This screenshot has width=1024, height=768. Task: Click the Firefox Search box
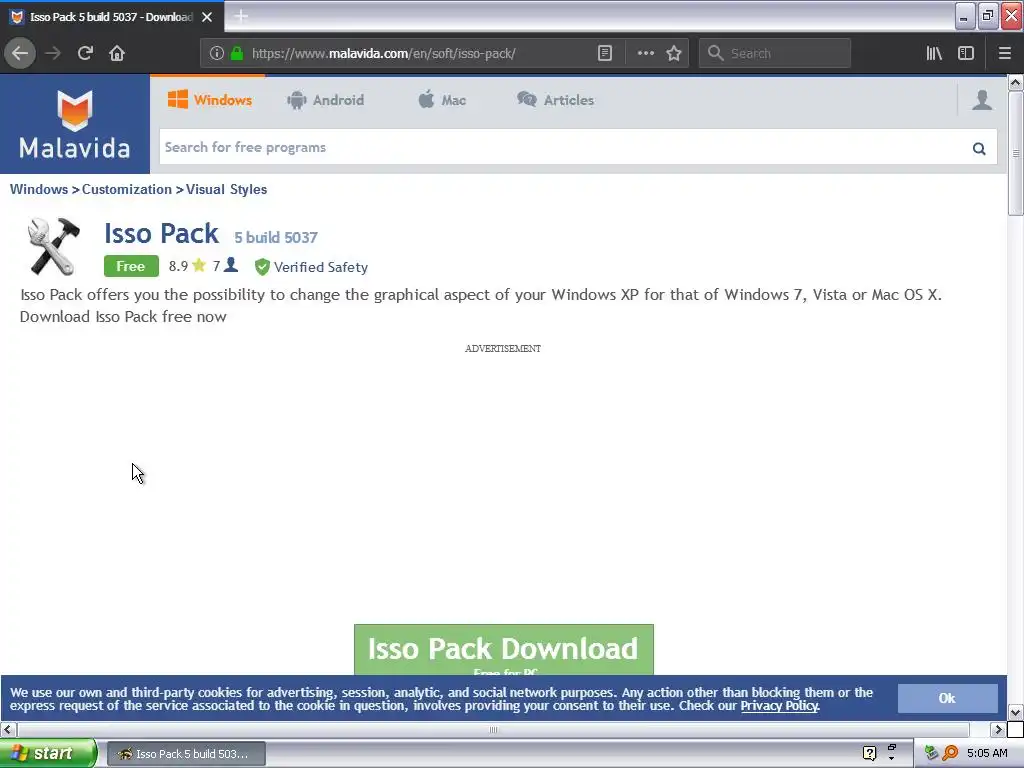pyautogui.click(x=775, y=53)
